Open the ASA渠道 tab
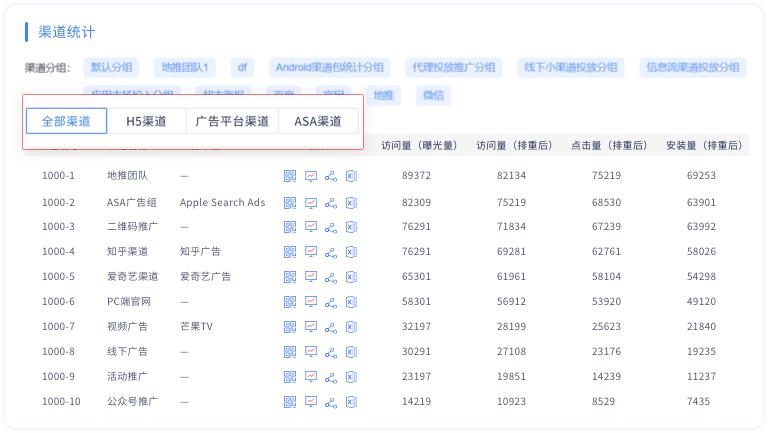Screen dimensions: 768x433 pos(318,121)
